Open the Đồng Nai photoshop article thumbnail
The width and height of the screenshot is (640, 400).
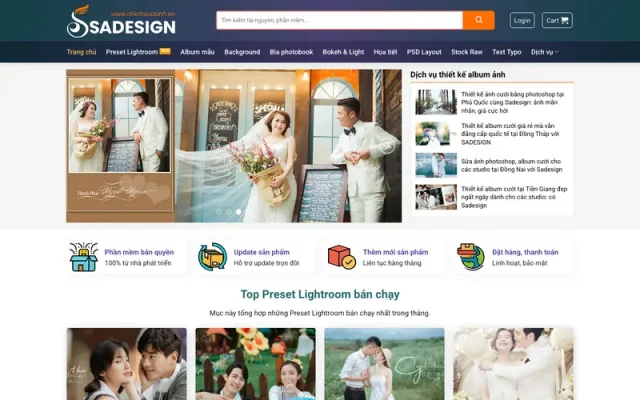coord(436,165)
